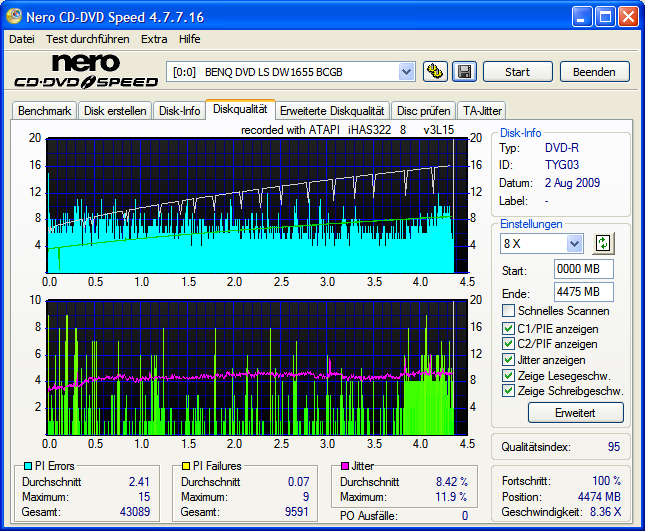This screenshot has width=645, height=531.
Task: Click the Erweitert button
Action: point(575,413)
